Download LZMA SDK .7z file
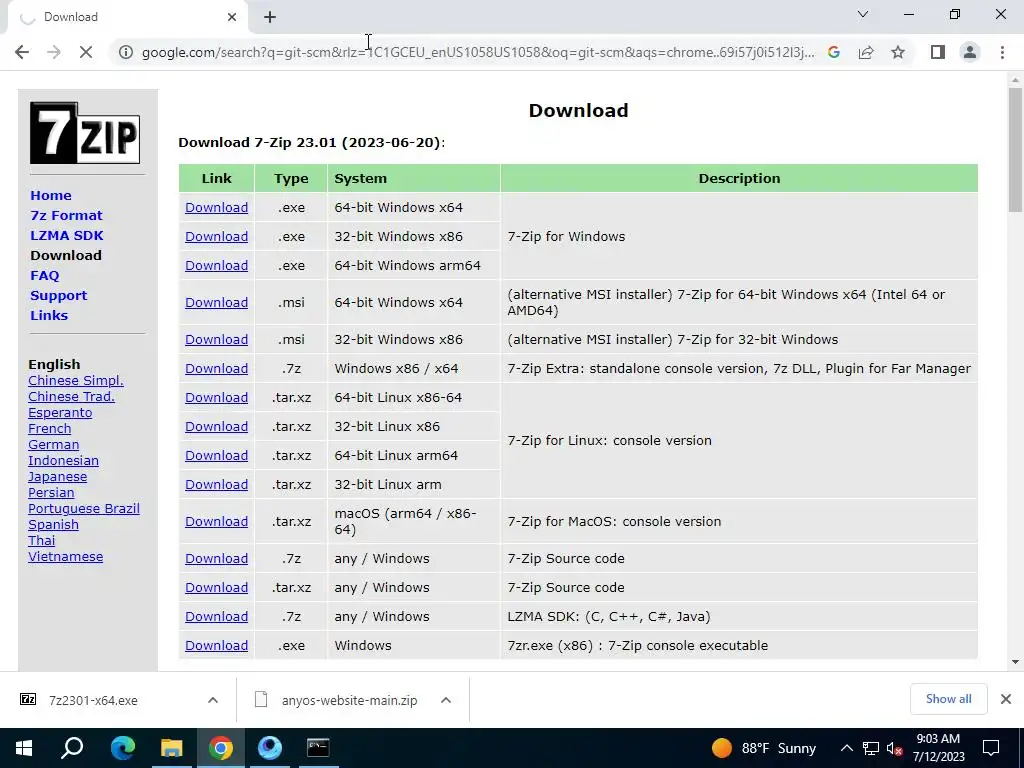 pos(216,616)
